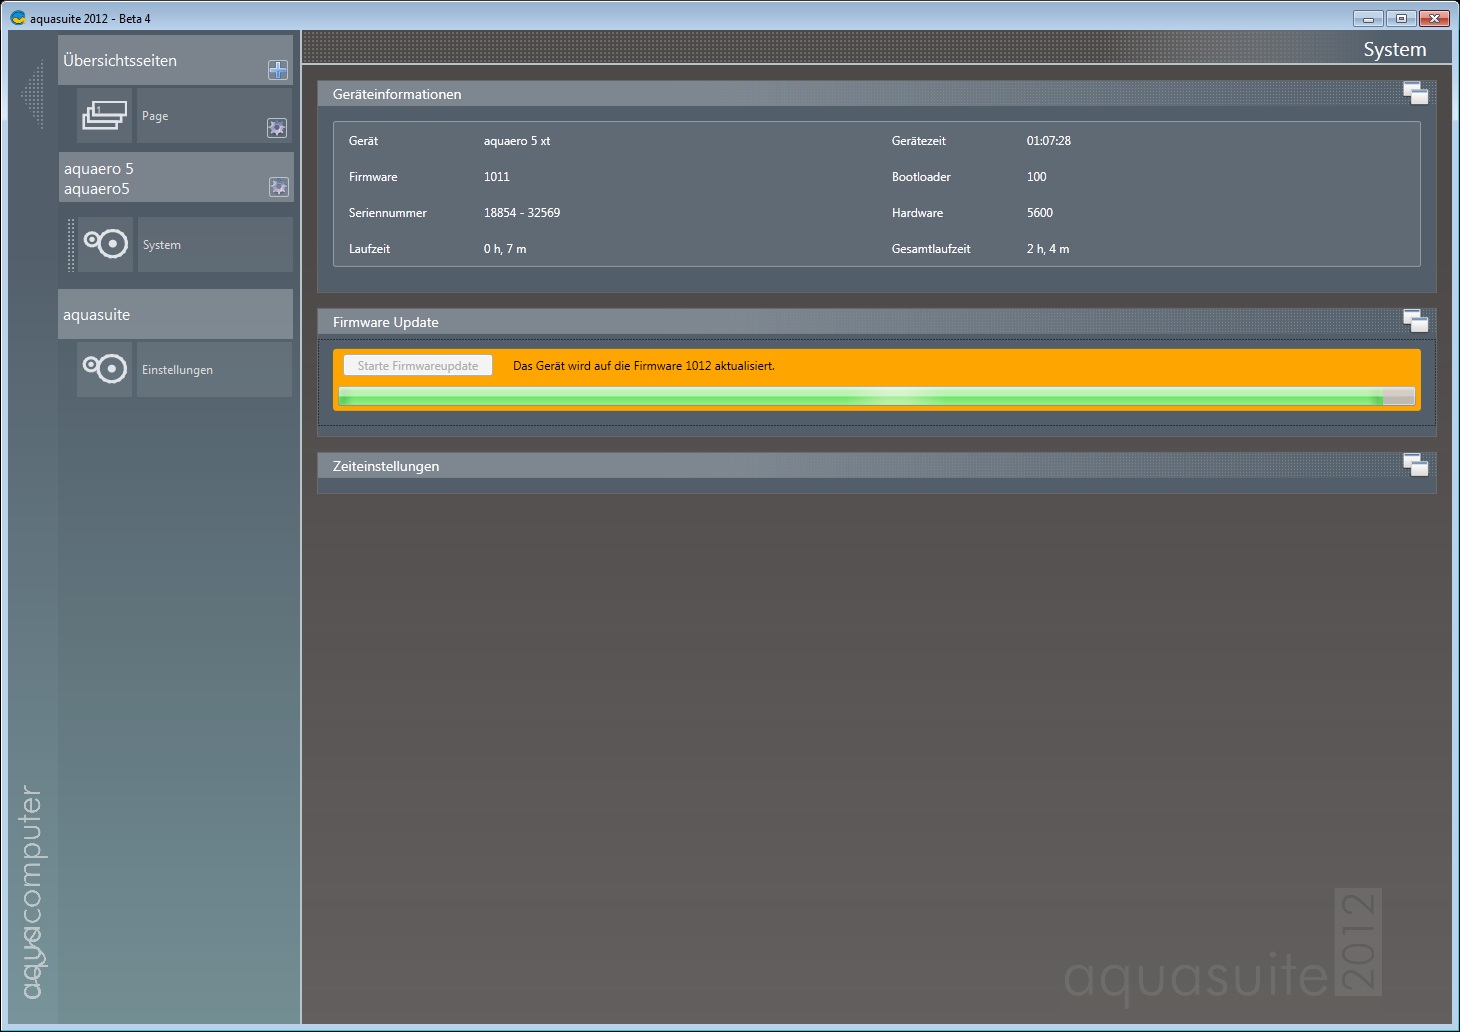Open aquaero 5 device settings gear icon

[278, 187]
